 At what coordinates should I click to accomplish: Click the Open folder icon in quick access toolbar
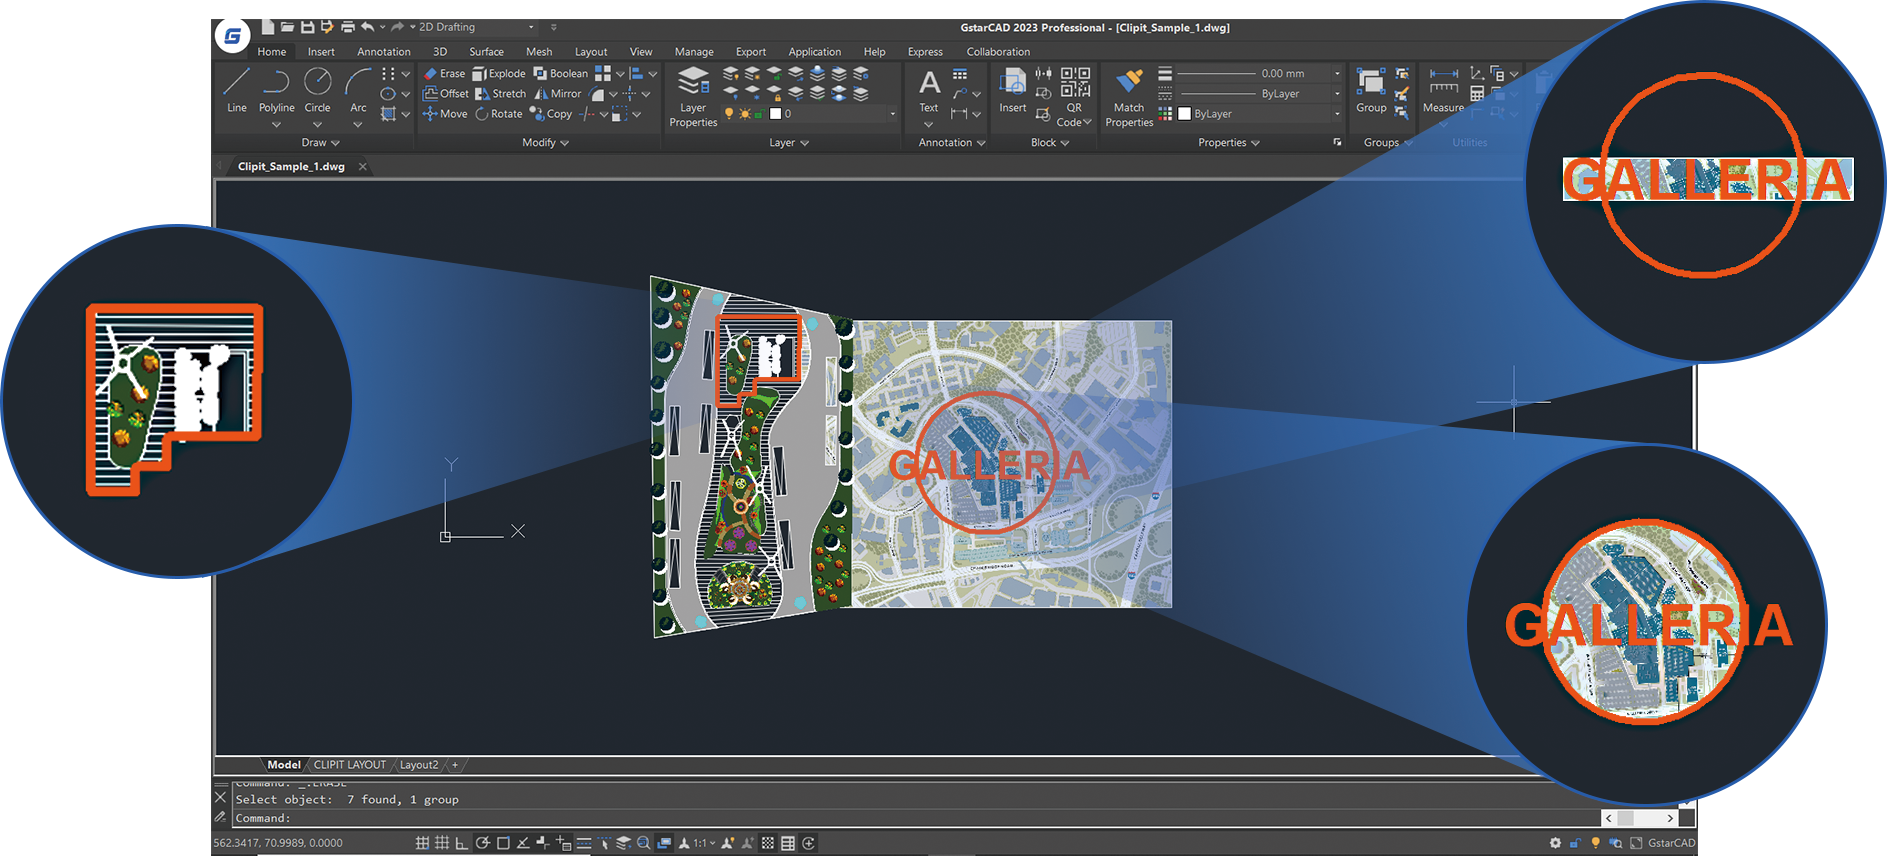287,27
